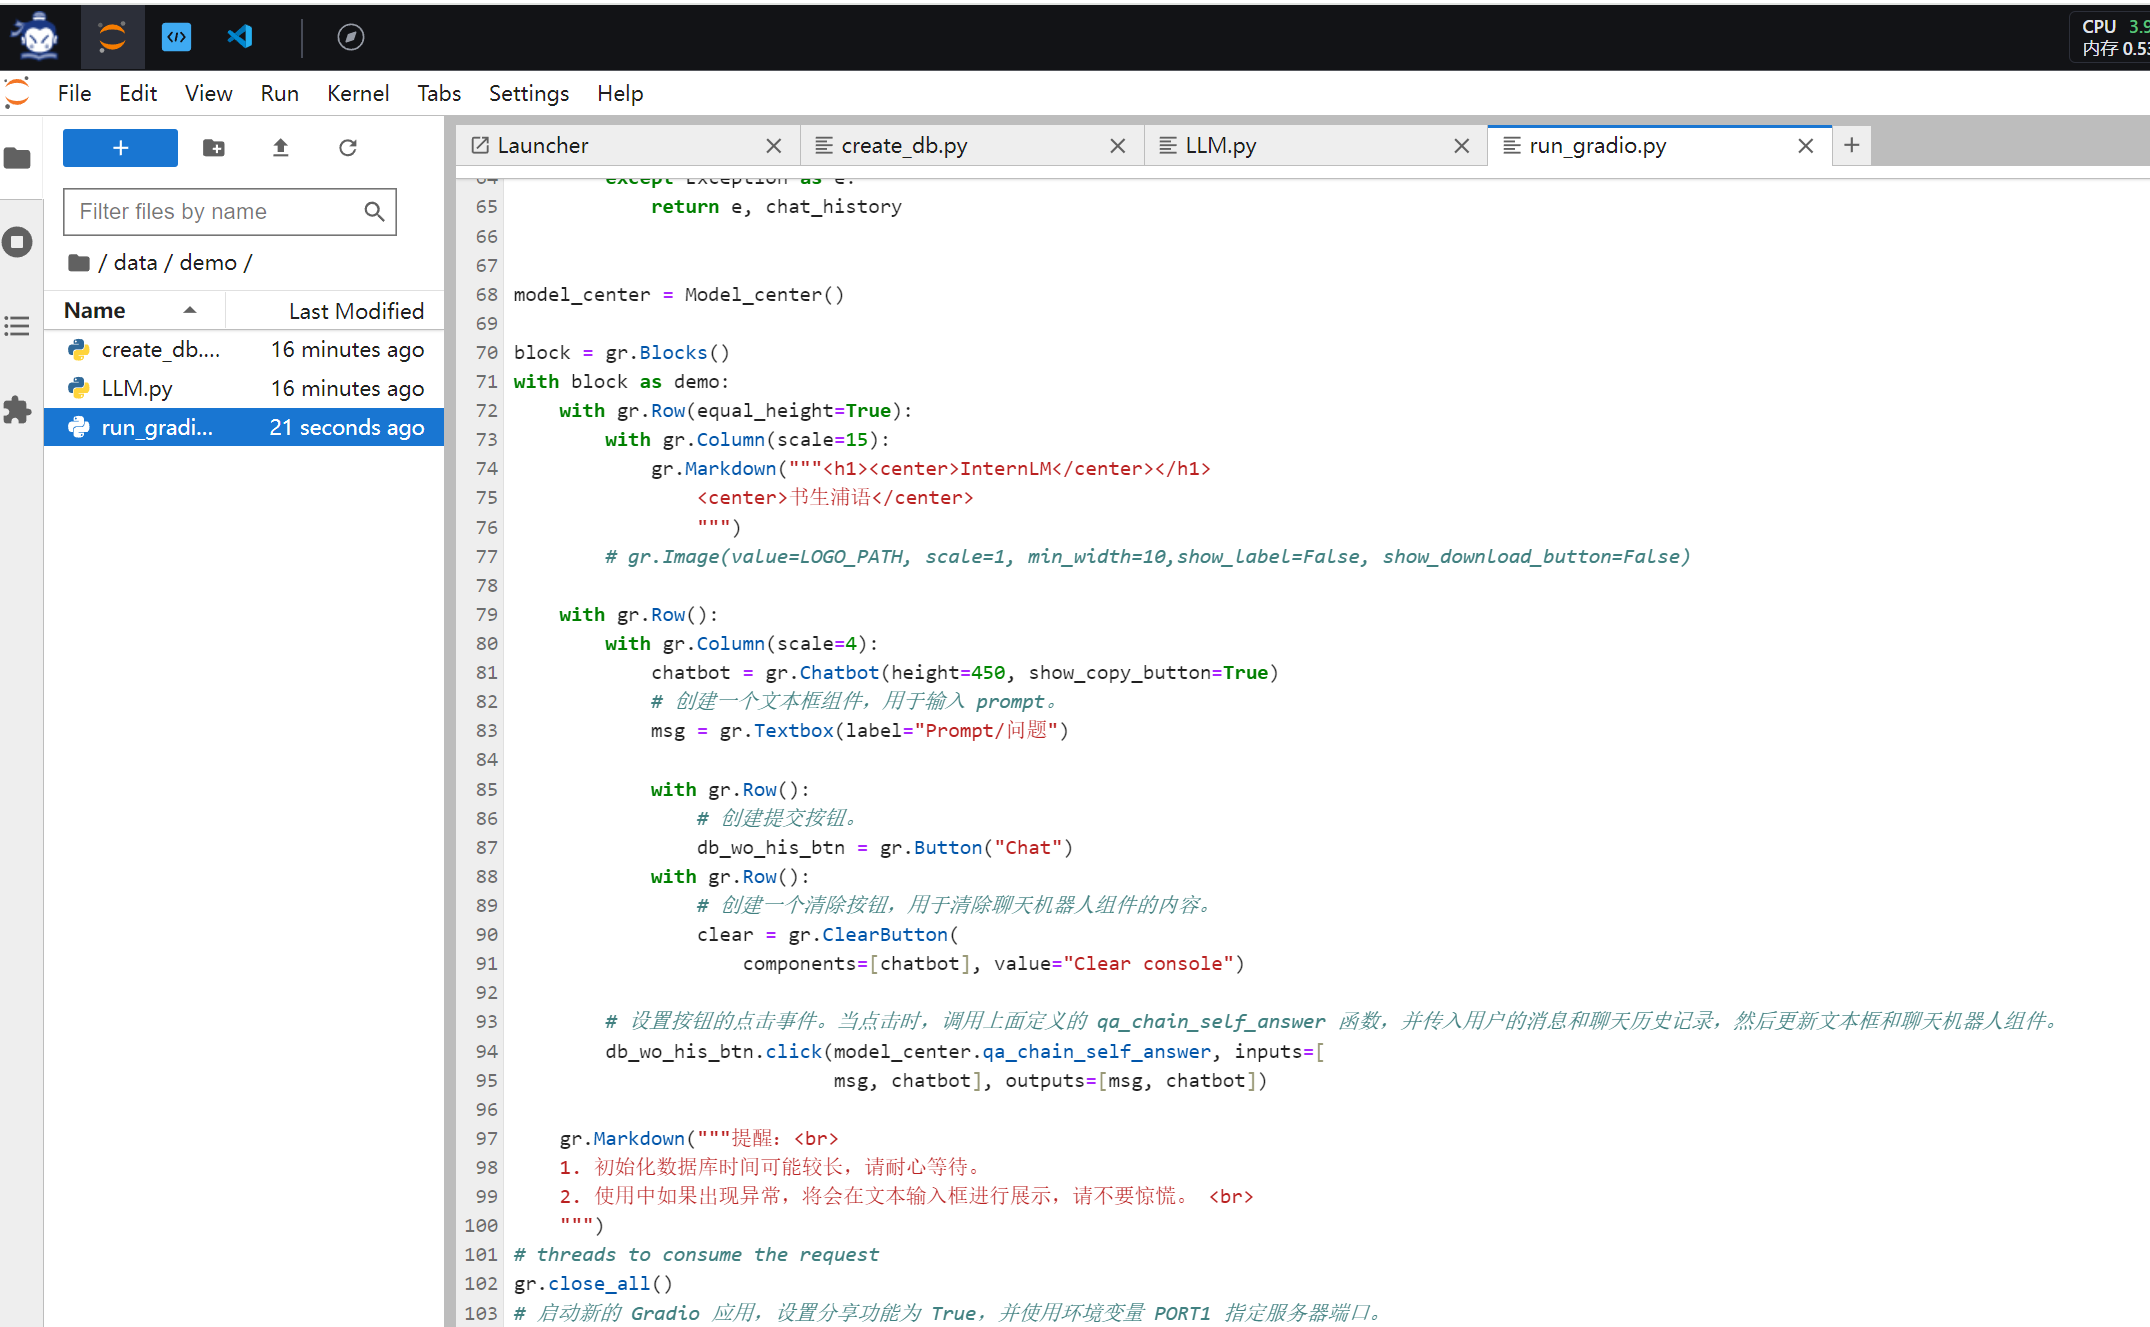Click the Upload Files icon
Image resolution: width=2150 pixels, height=1327 pixels.
coord(281,148)
